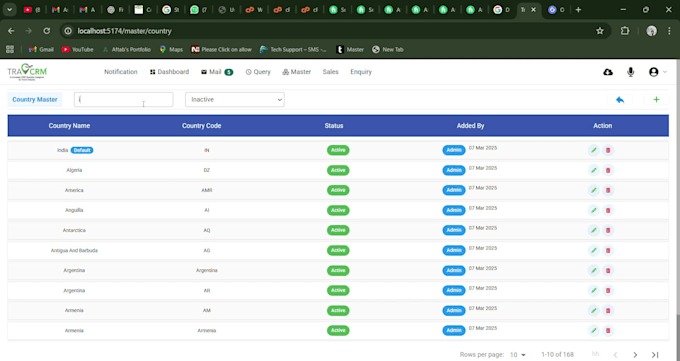
Task: Click the Antigua And Barbuda name cell
Action: (x=74, y=250)
